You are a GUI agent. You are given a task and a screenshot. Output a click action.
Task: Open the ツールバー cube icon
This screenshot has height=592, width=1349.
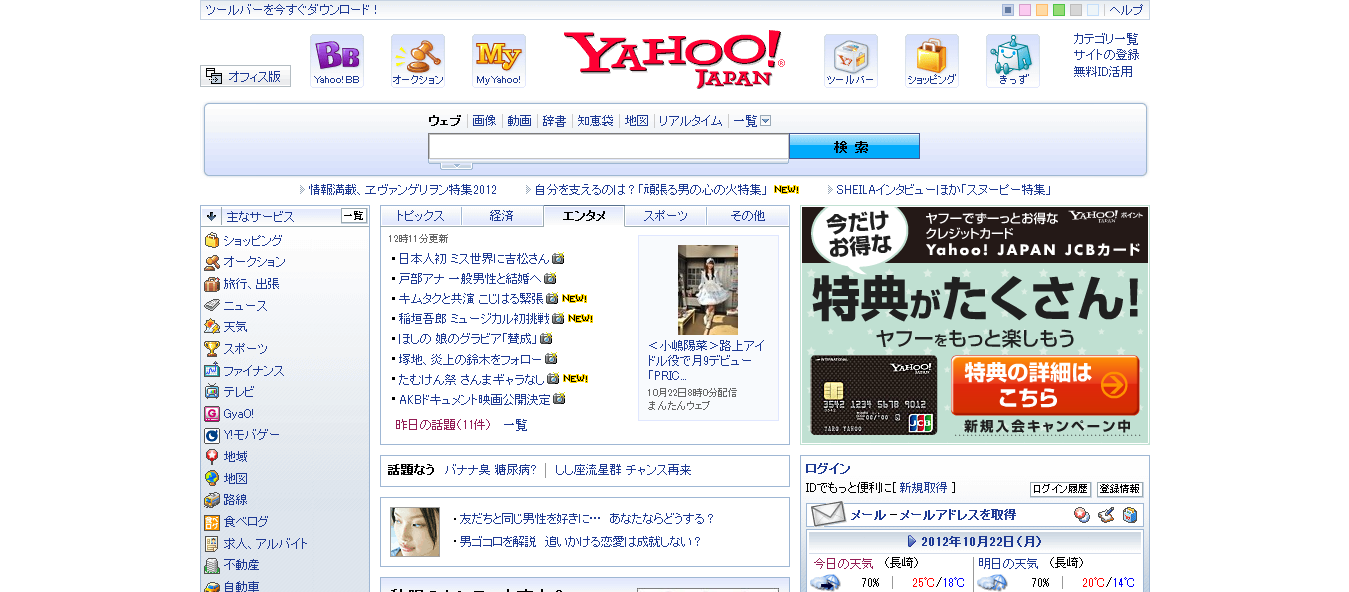click(x=851, y=61)
